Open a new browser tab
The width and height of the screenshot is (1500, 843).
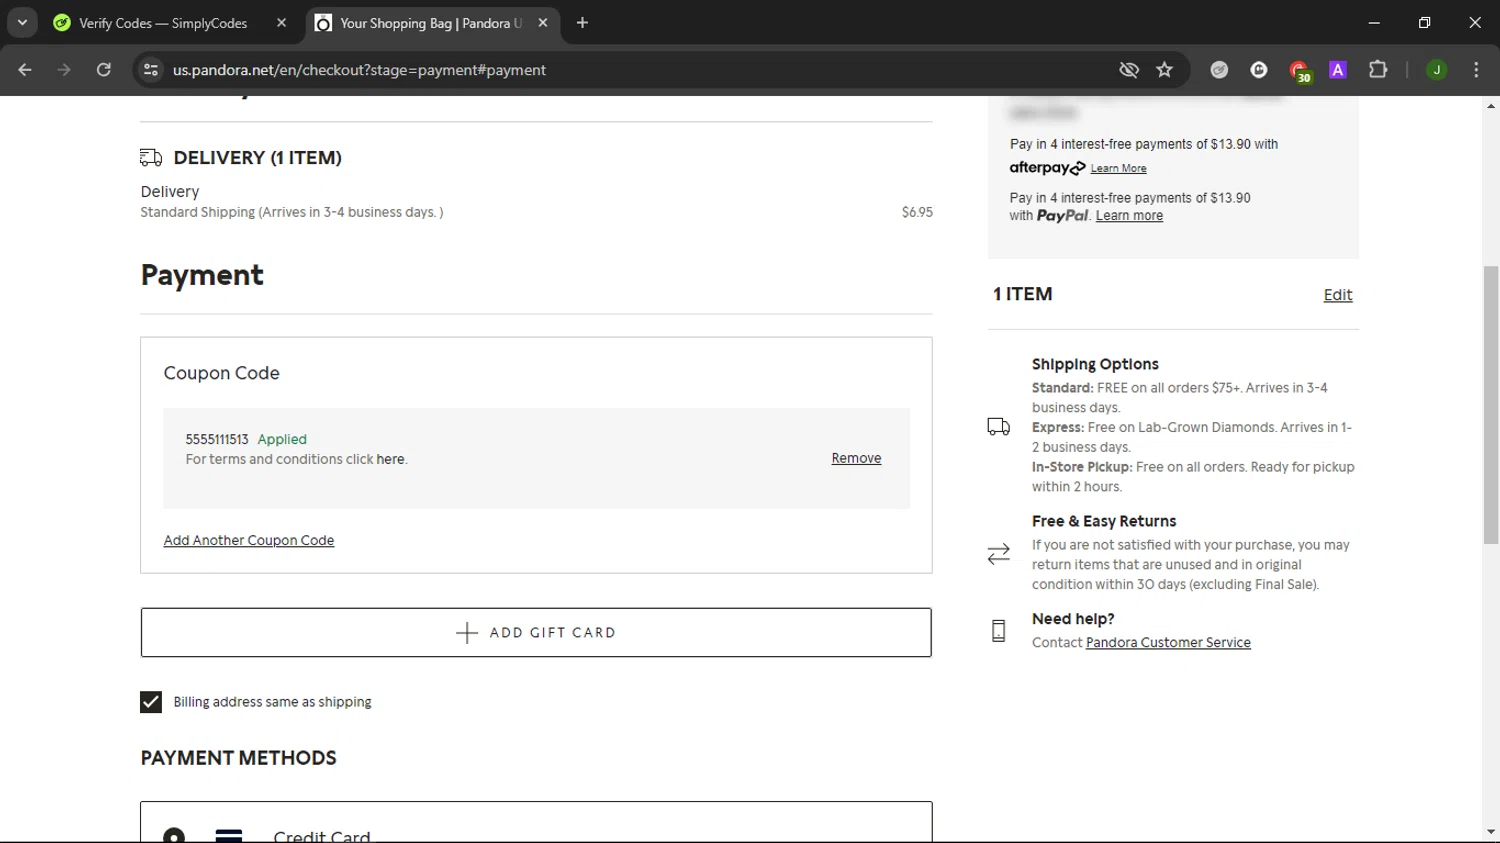[x=582, y=22]
